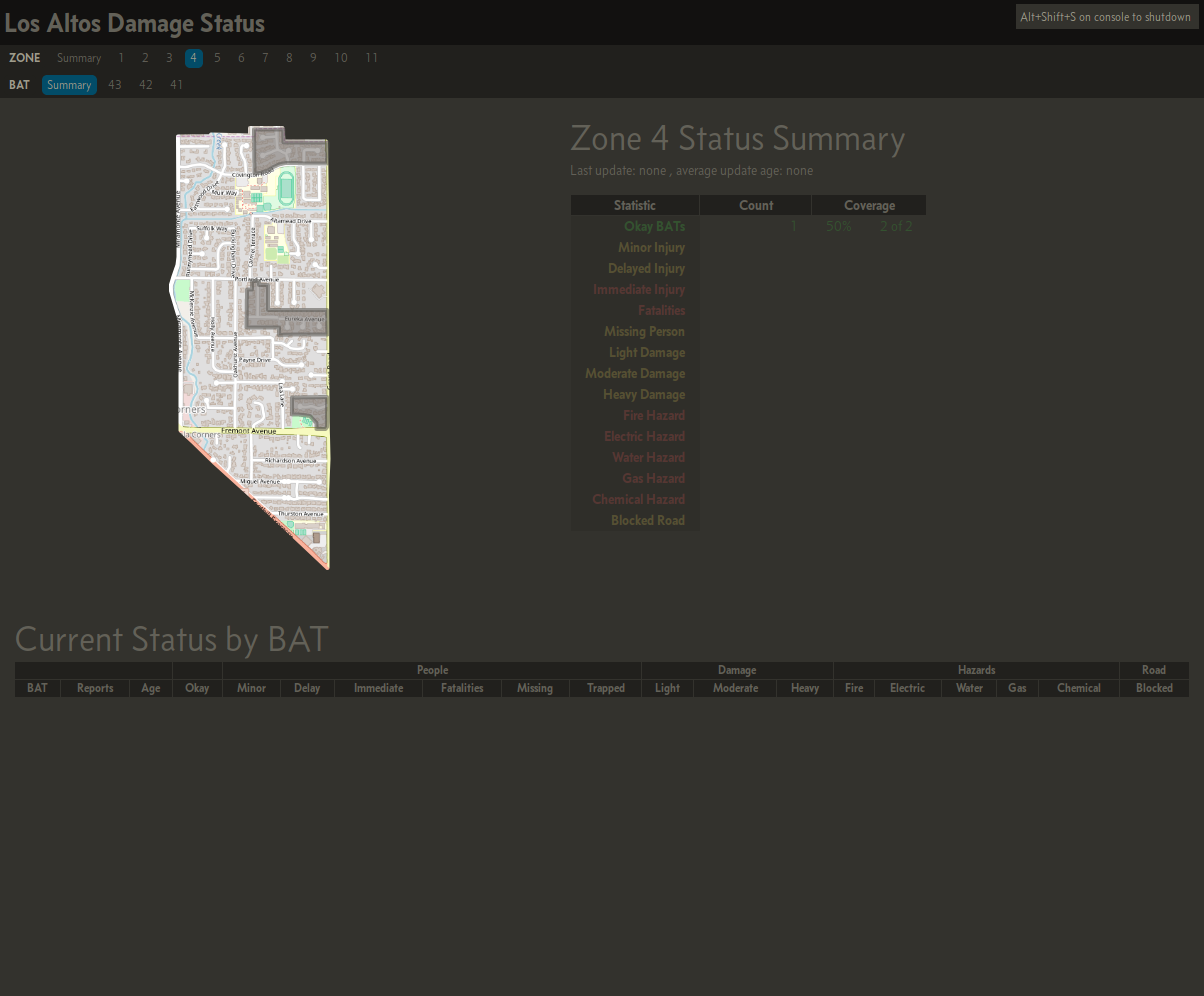Click the Los Altos Damage Status title
Screen dimensions: 1204x996
[x=135, y=23]
